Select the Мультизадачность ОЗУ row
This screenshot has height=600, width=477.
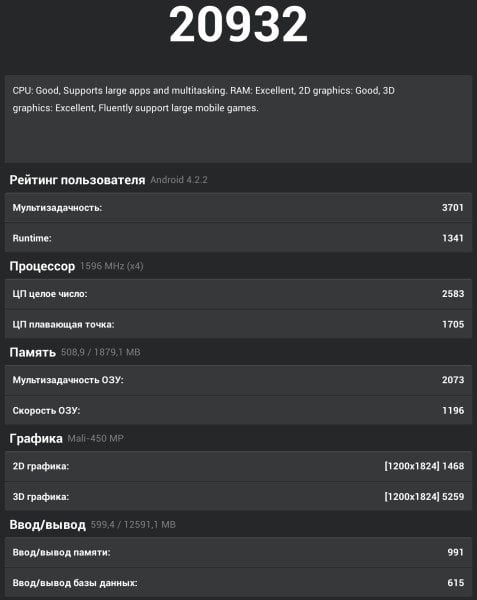pyautogui.click(x=238, y=380)
